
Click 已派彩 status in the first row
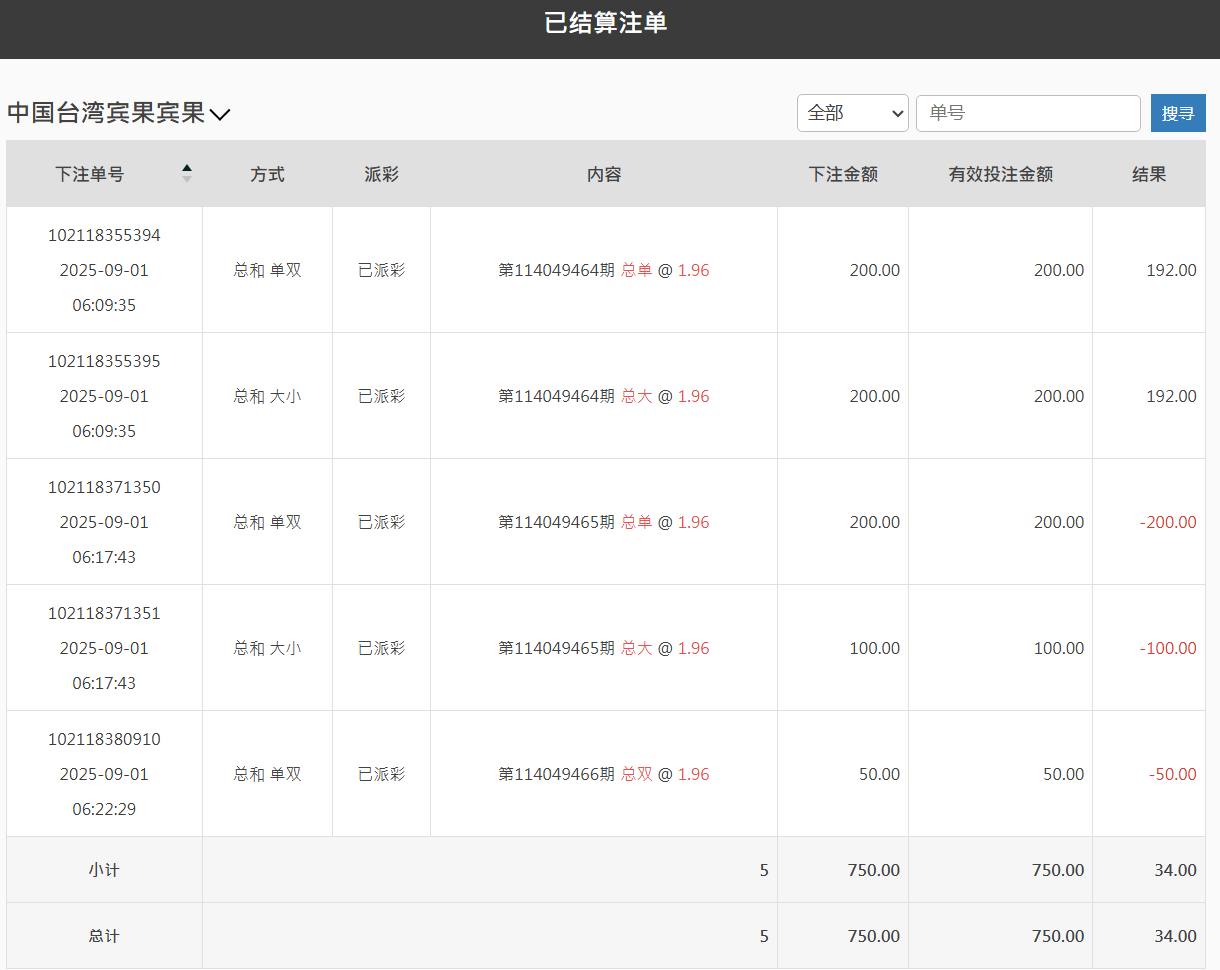coord(381,270)
